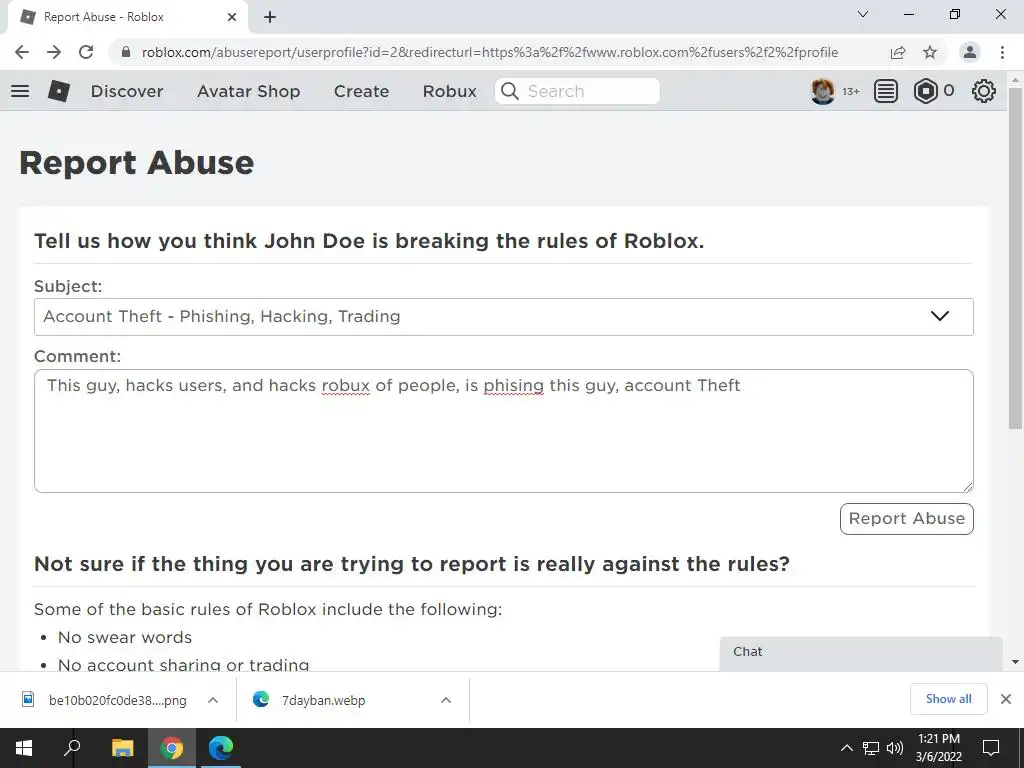Open the tab search chevron

point(863,14)
